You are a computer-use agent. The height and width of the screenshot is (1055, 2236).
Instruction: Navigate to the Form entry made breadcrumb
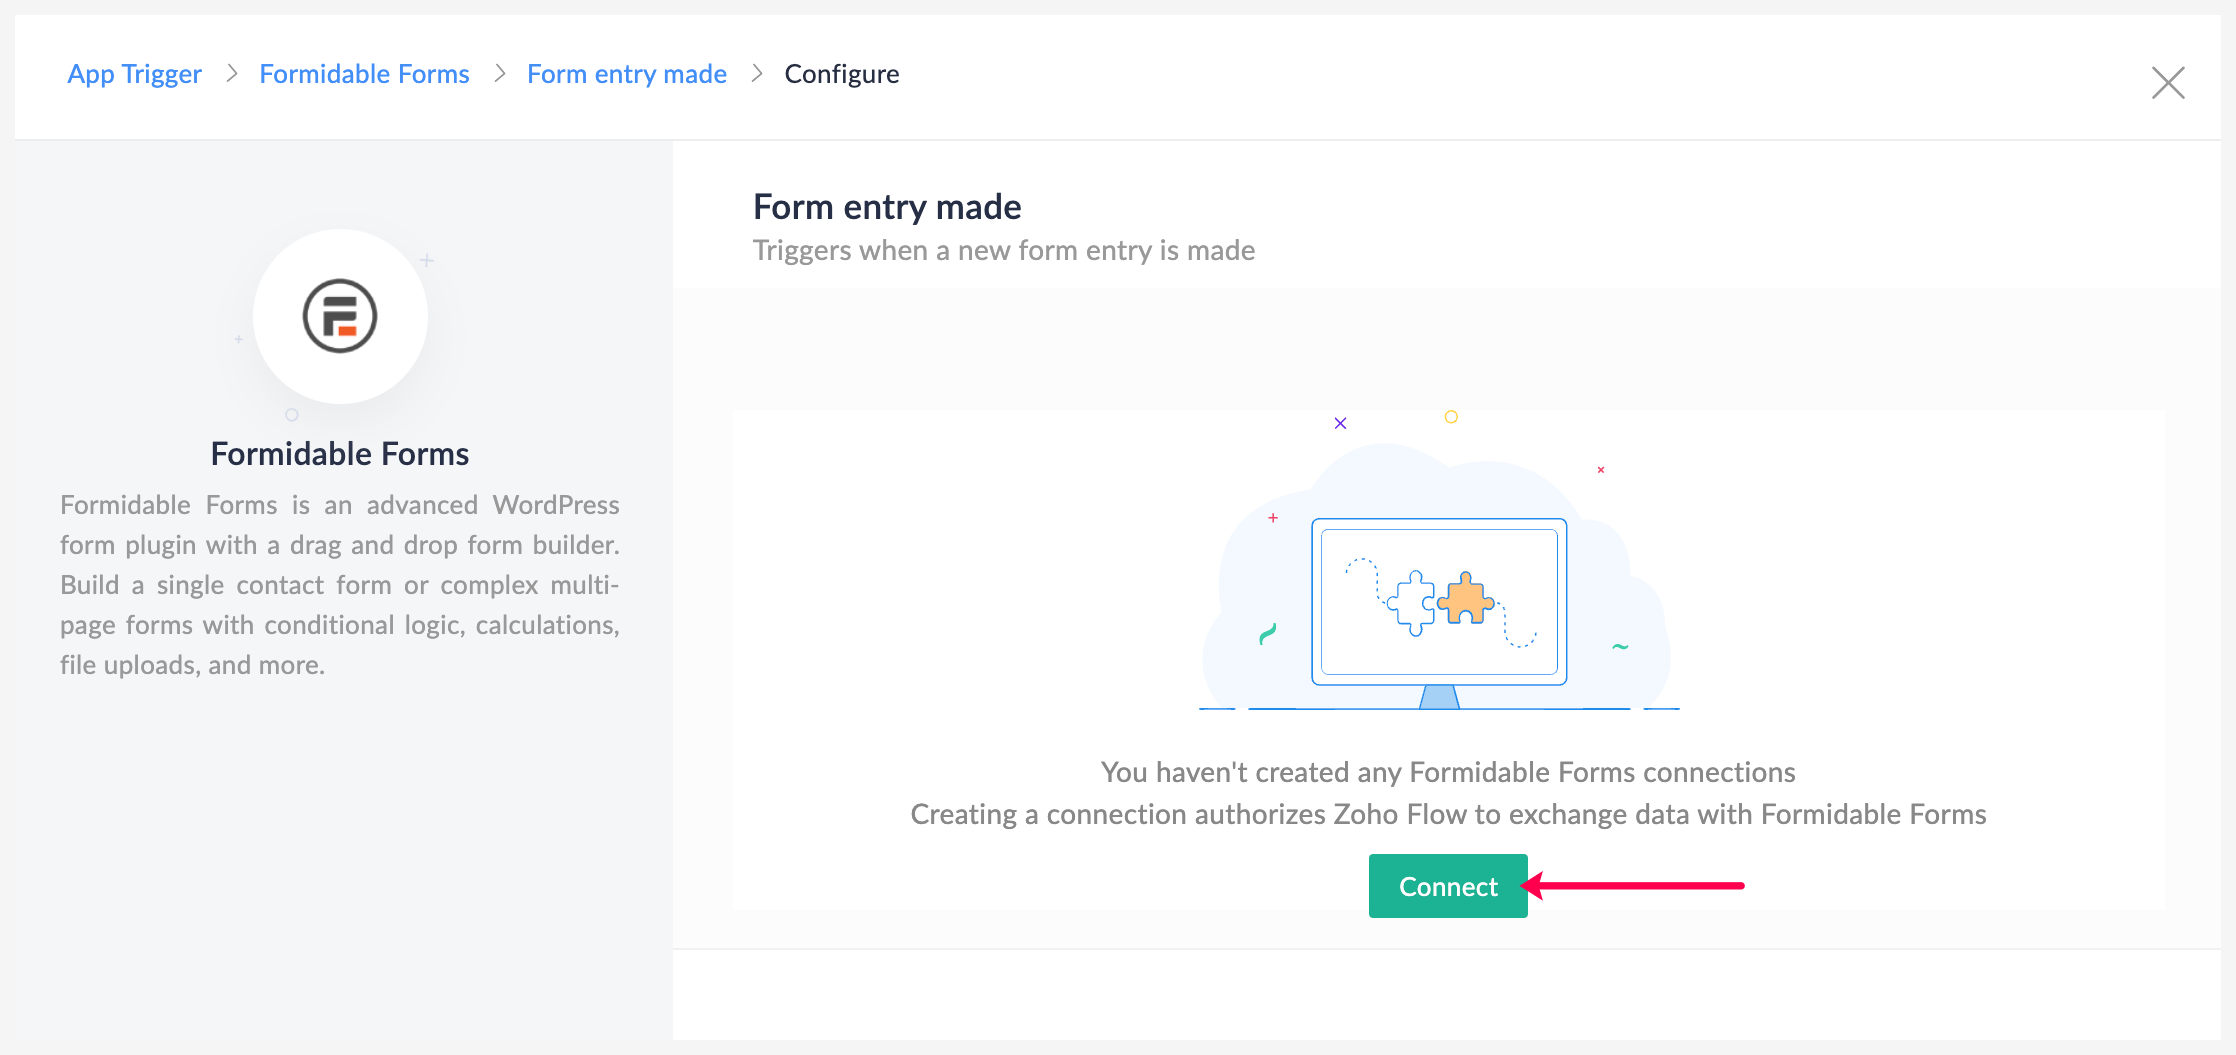[x=626, y=74]
